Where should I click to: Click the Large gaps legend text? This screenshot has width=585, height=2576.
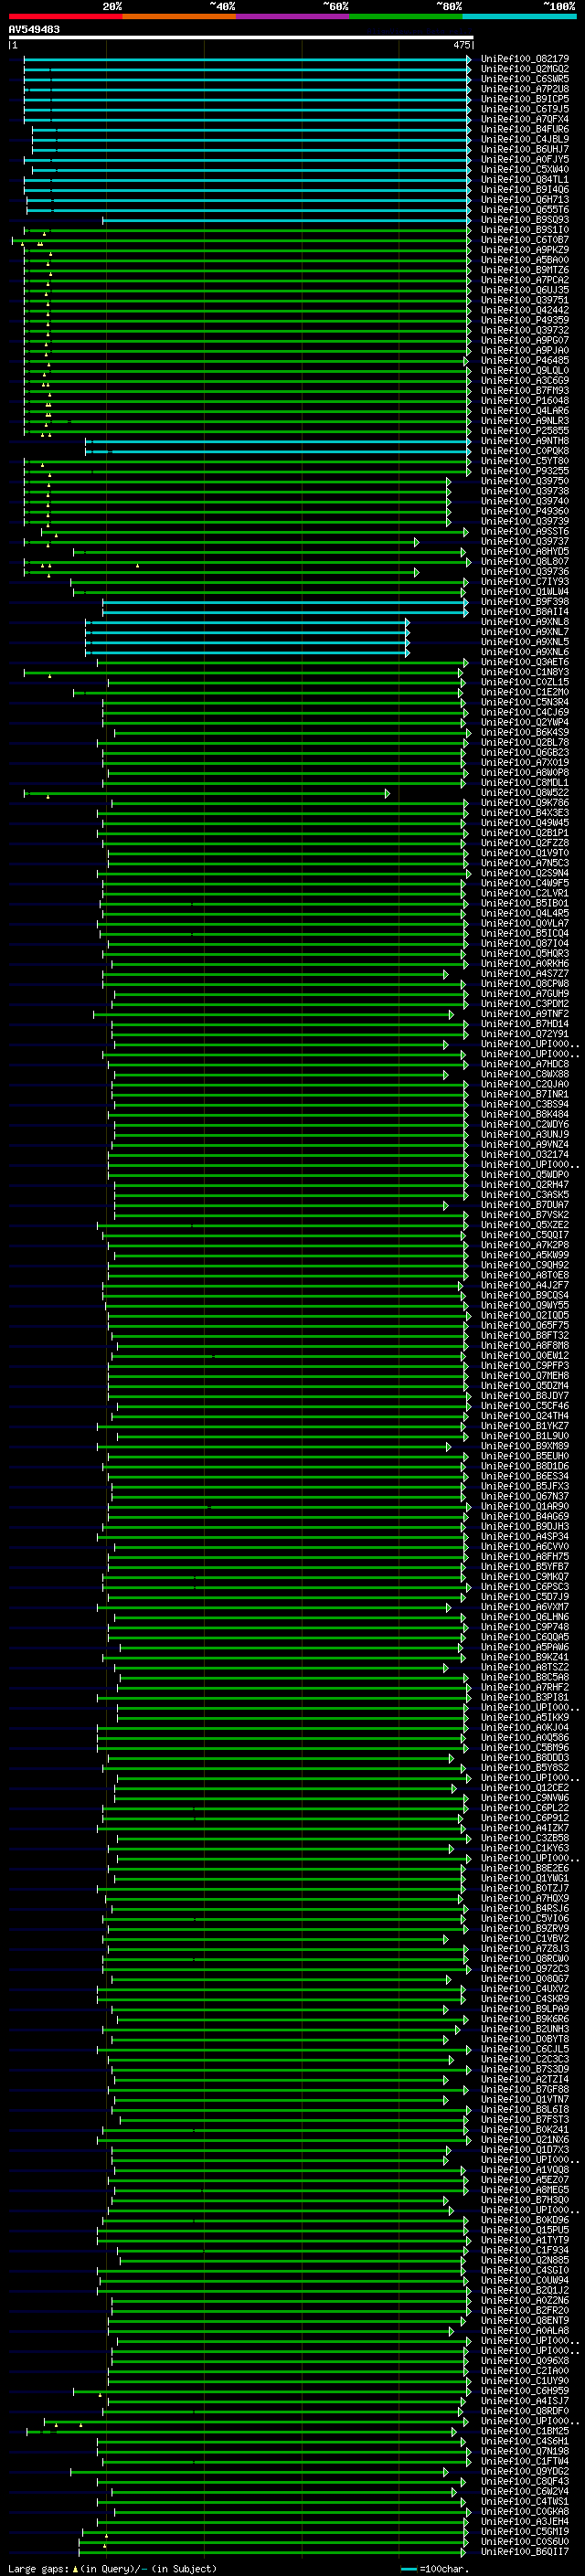point(111,2568)
